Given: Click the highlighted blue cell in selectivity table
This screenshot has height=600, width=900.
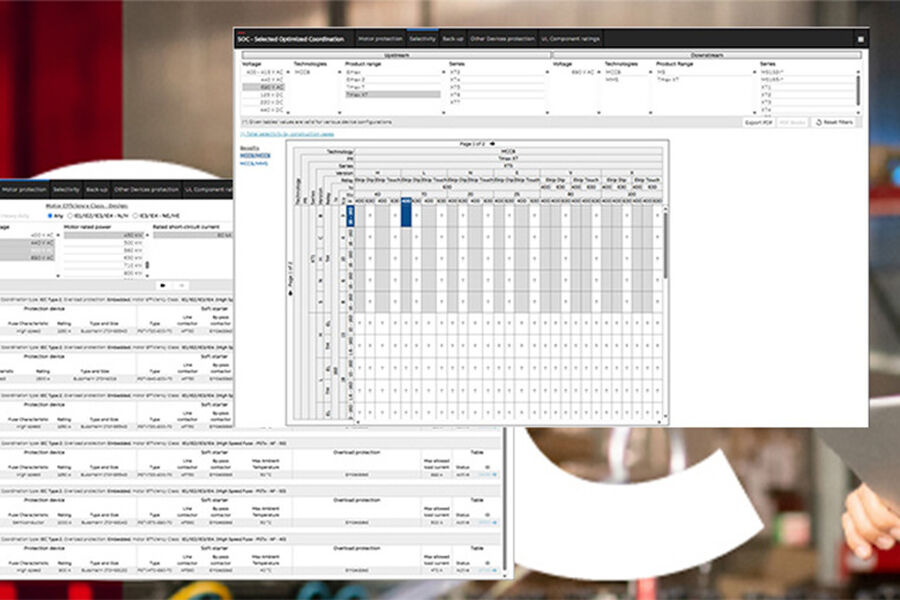Looking at the screenshot, I should (x=408, y=216).
